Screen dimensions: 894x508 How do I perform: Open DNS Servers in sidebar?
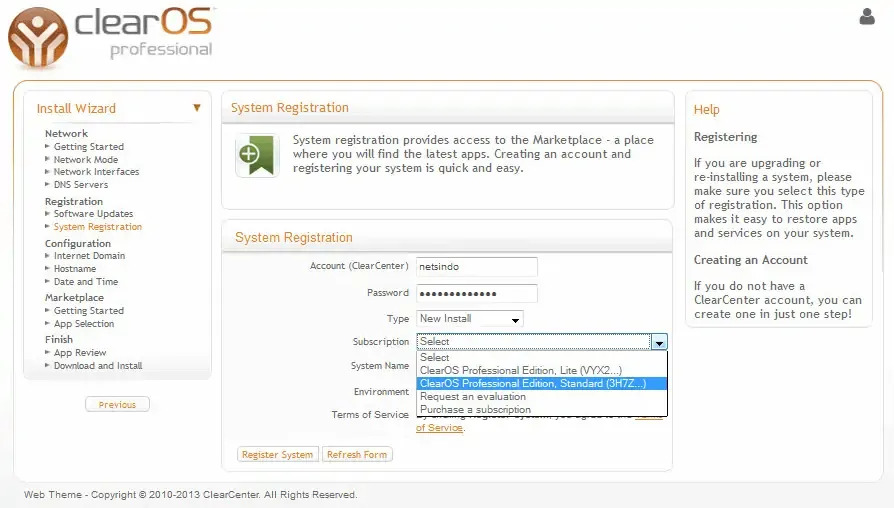coord(81,185)
